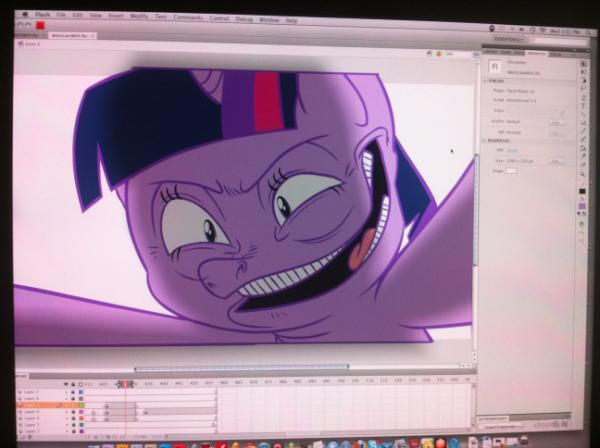The image size is (600, 448).
Task: Click the stage horizontal scrollbar thumb
Action: coord(241,368)
